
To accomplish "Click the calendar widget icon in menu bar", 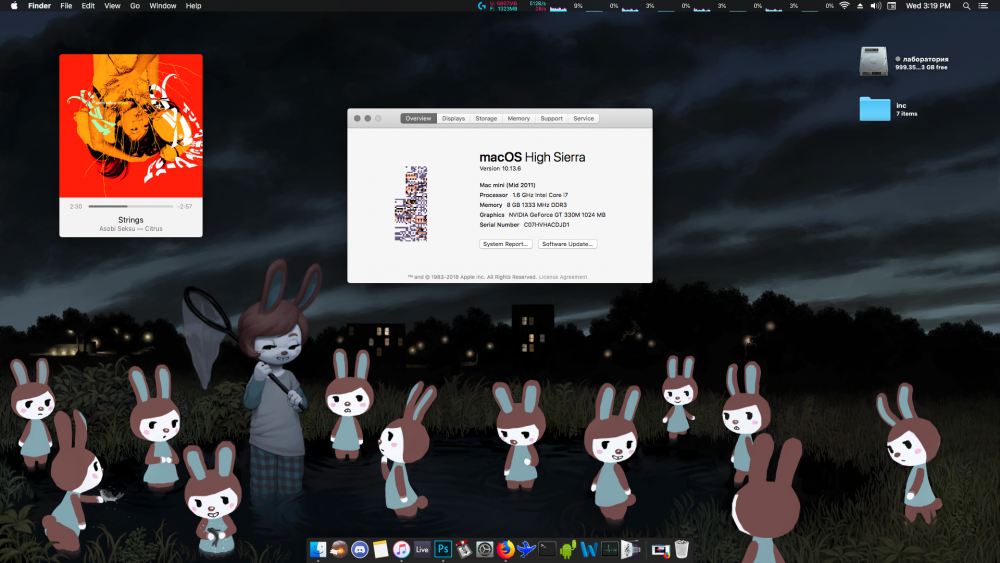I will pos(892,6).
